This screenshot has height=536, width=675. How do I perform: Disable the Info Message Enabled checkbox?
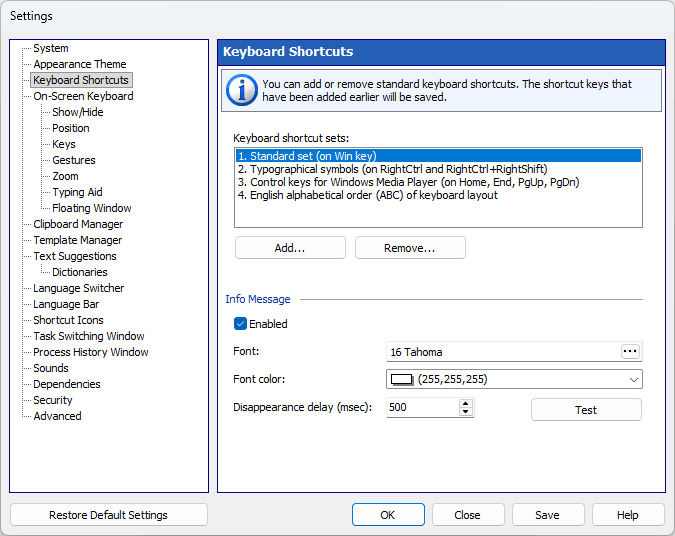click(x=240, y=324)
